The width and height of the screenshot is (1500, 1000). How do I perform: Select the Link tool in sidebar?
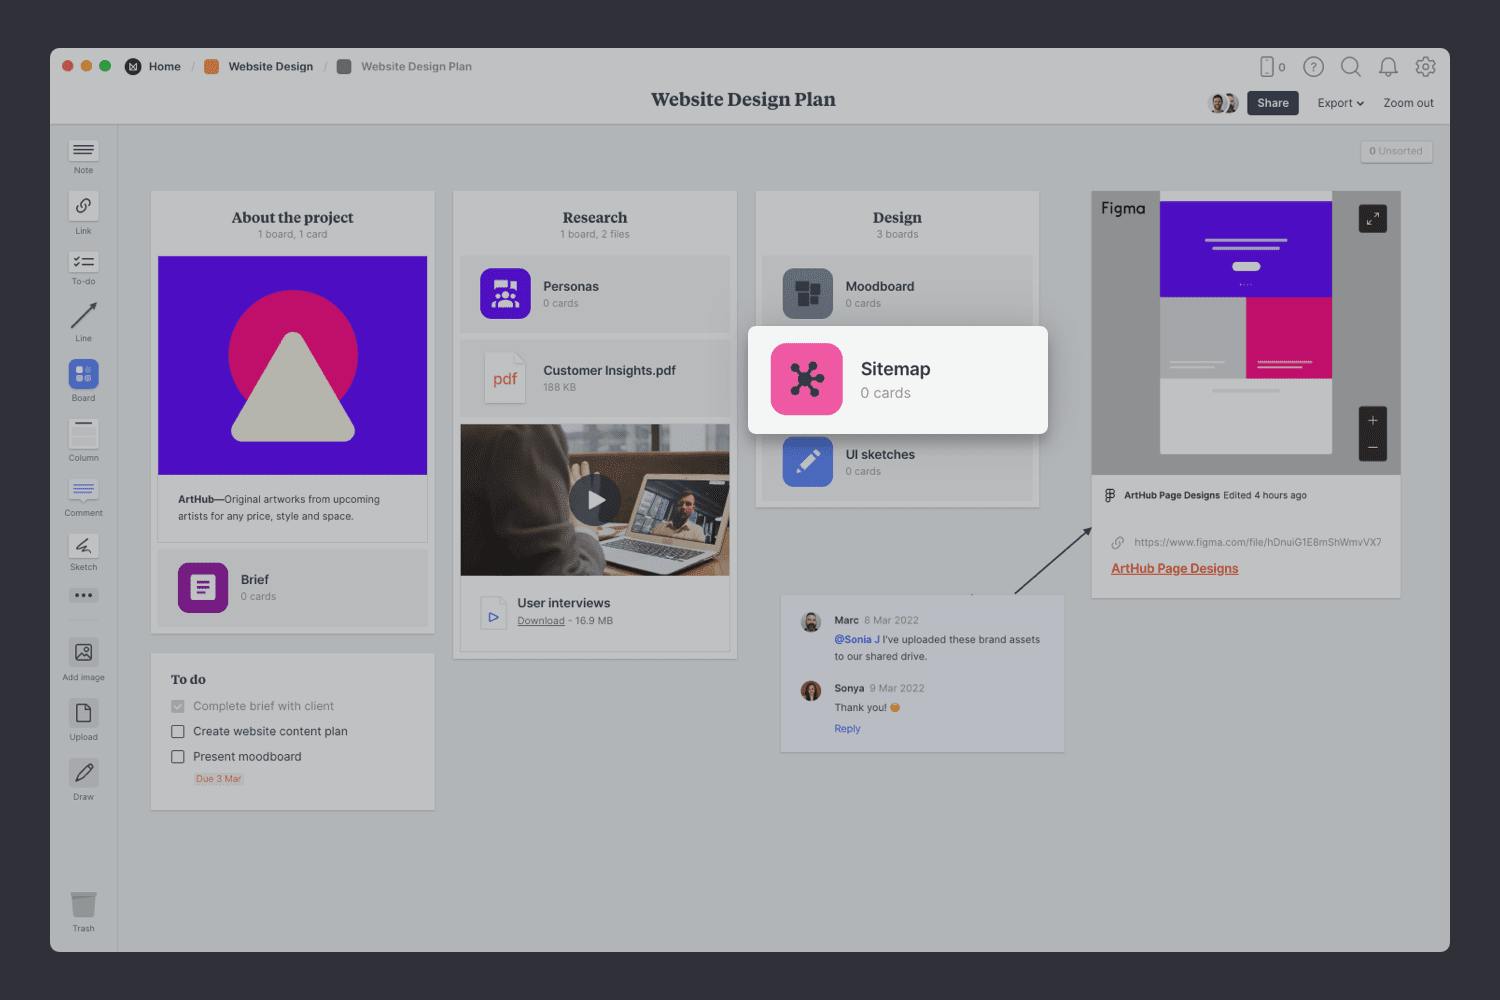pos(83,206)
